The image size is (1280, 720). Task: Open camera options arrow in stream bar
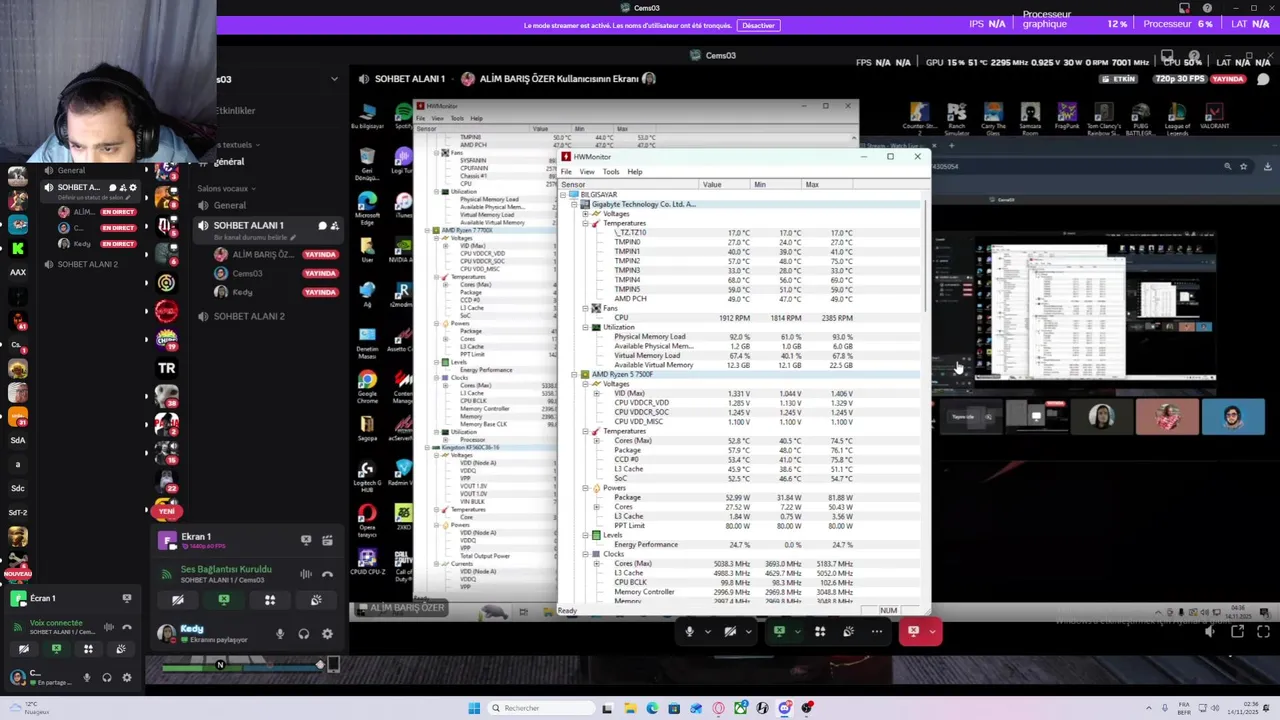(748, 631)
